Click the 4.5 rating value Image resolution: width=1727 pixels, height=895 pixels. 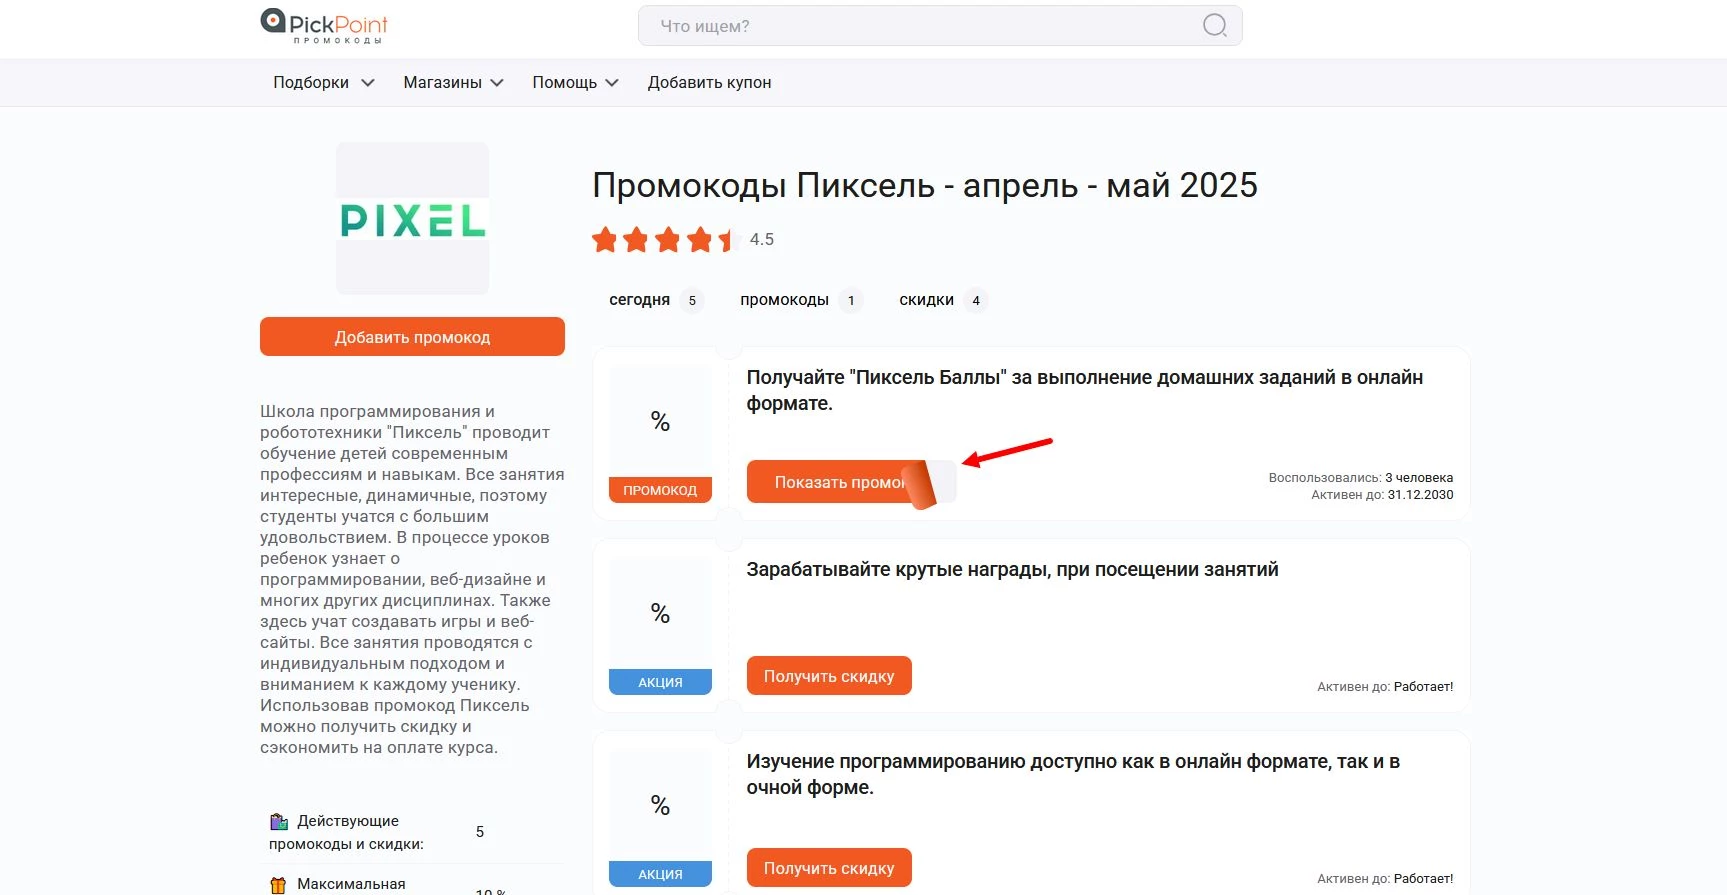click(762, 240)
